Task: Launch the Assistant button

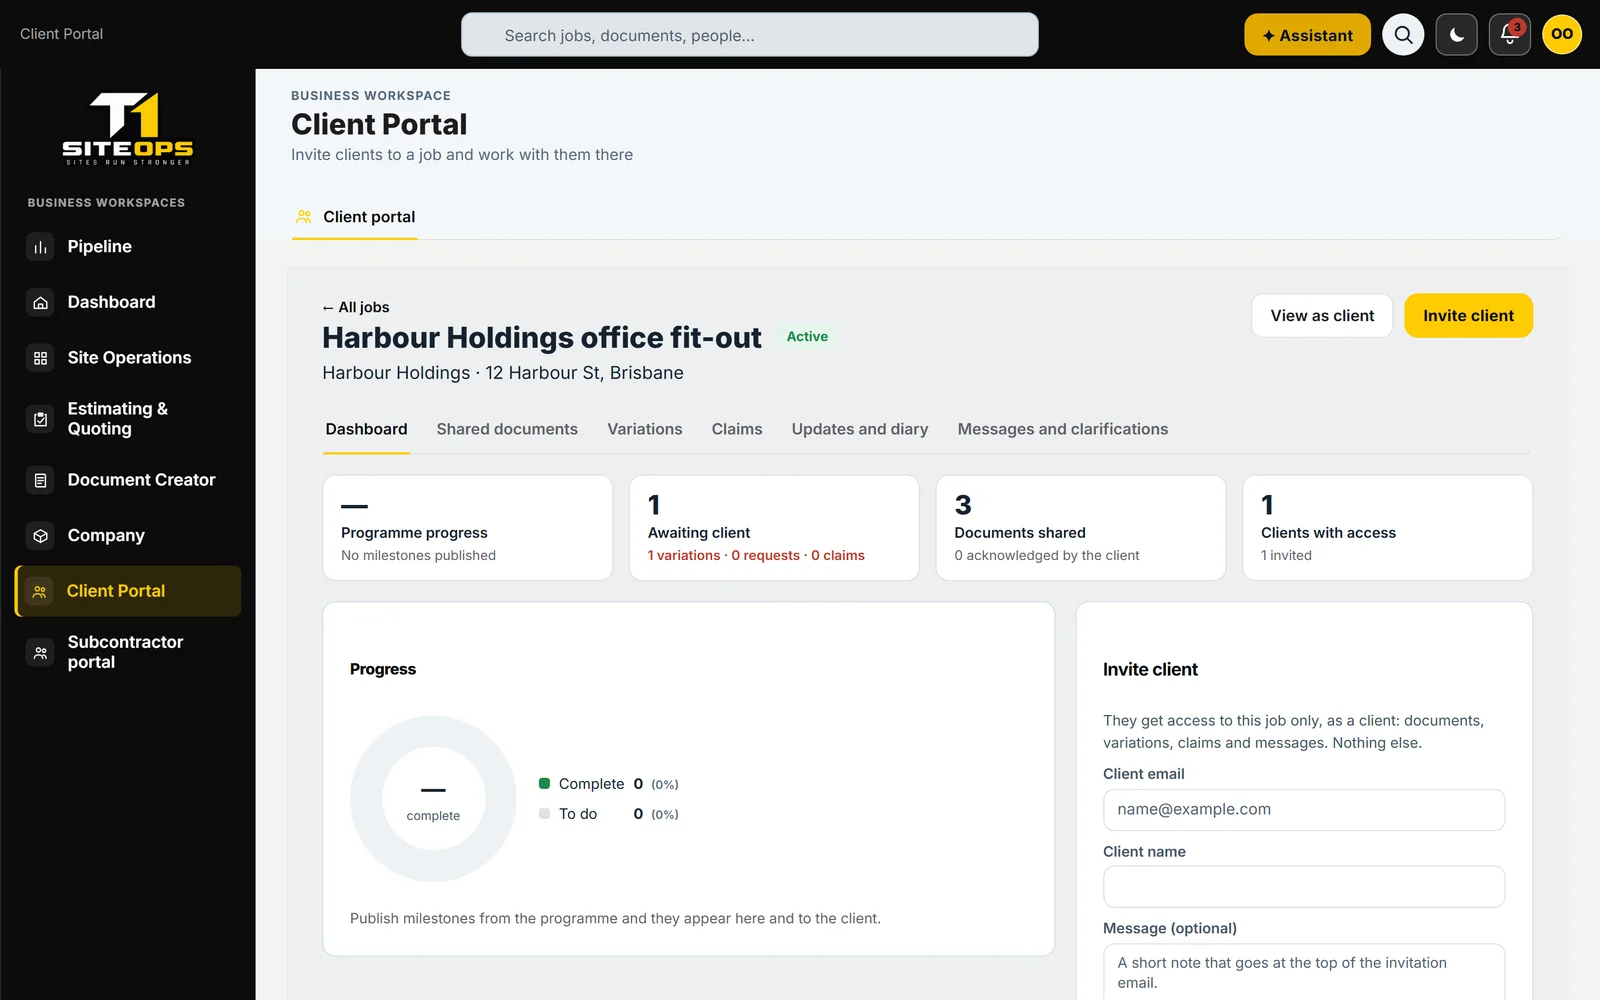Action: point(1307,35)
